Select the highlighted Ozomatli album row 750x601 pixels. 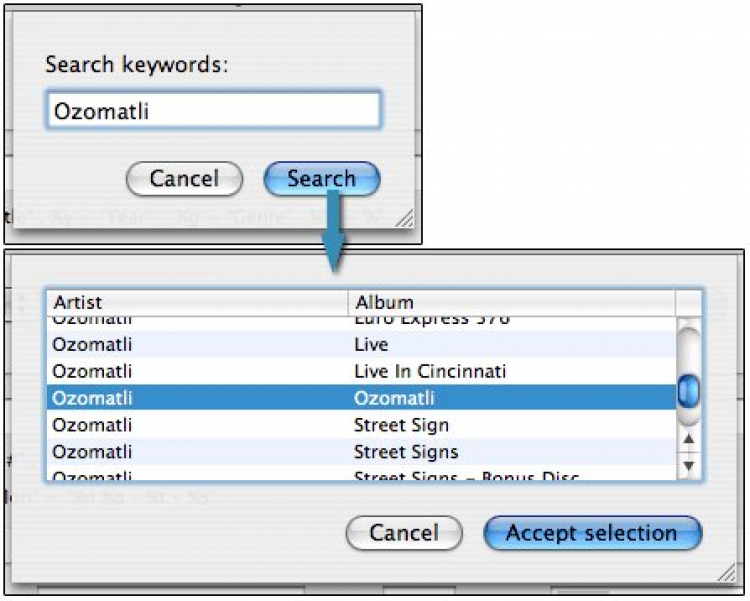(362, 398)
